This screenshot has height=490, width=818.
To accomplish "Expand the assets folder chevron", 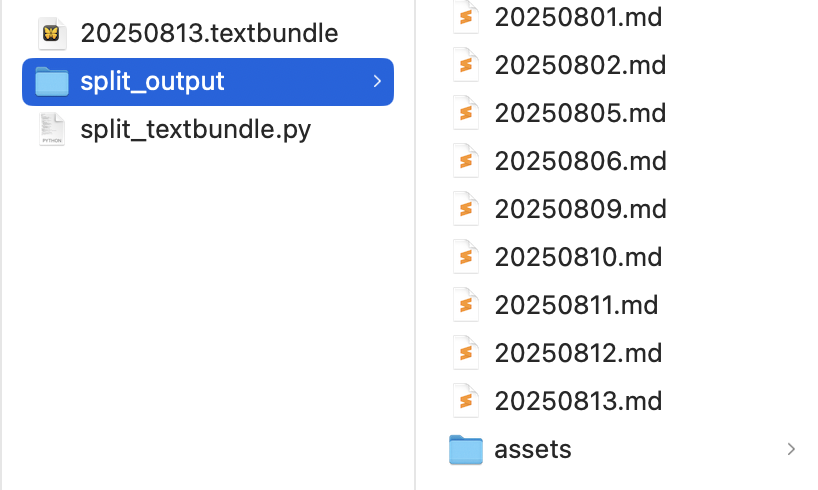I will (x=791, y=449).
